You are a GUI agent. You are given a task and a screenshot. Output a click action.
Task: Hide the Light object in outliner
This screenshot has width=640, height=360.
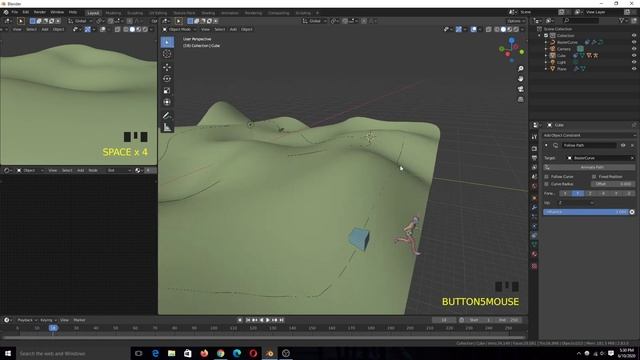(634, 62)
